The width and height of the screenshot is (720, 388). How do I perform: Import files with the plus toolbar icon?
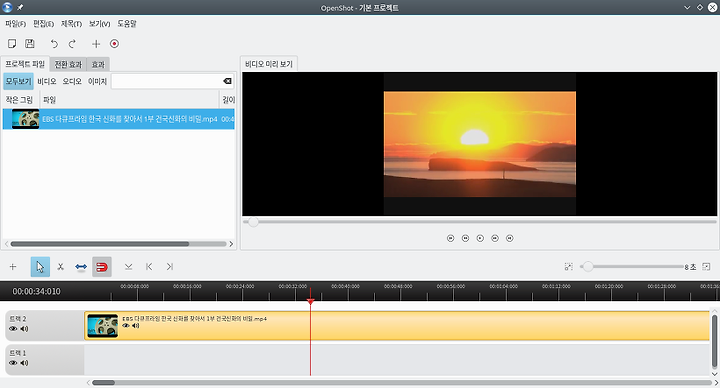(96, 44)
